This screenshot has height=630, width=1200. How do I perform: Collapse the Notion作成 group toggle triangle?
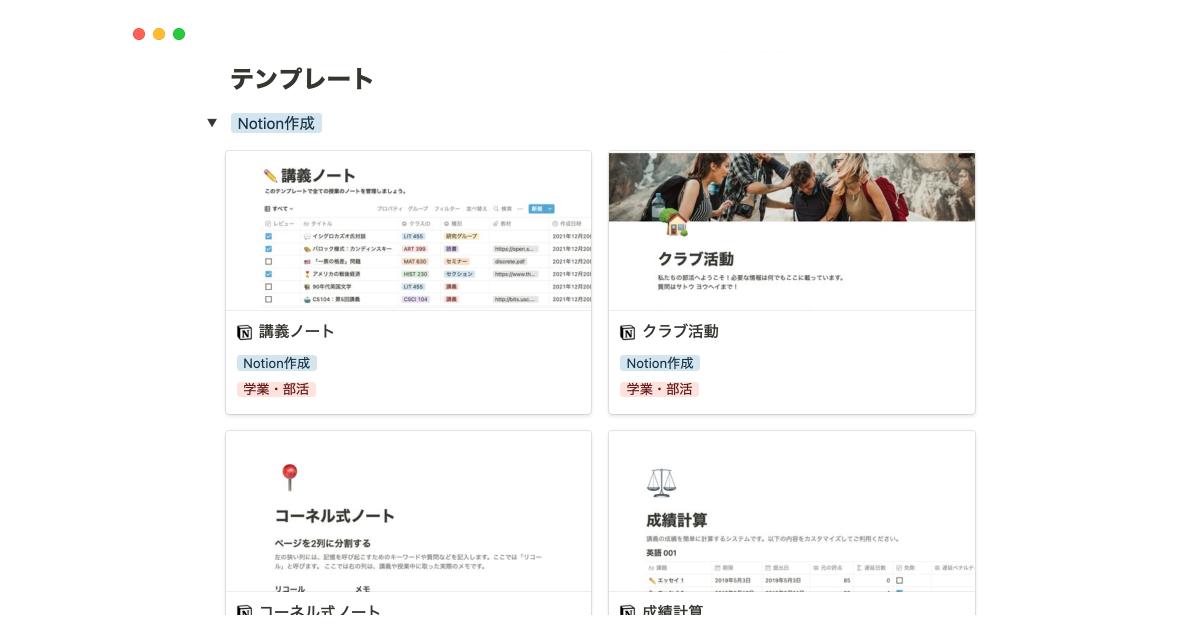tap(212, 123)
